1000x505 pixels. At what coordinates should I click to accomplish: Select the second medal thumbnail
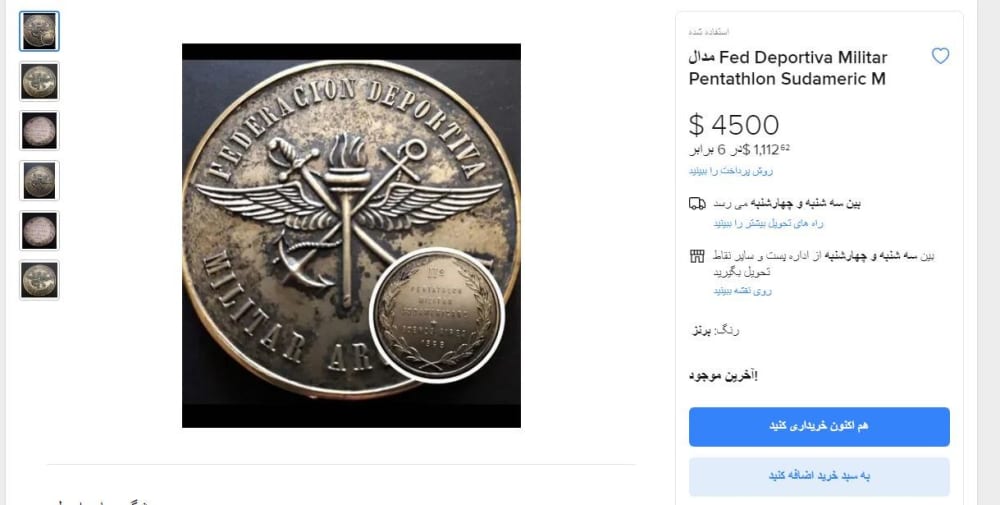click(40, 81)
